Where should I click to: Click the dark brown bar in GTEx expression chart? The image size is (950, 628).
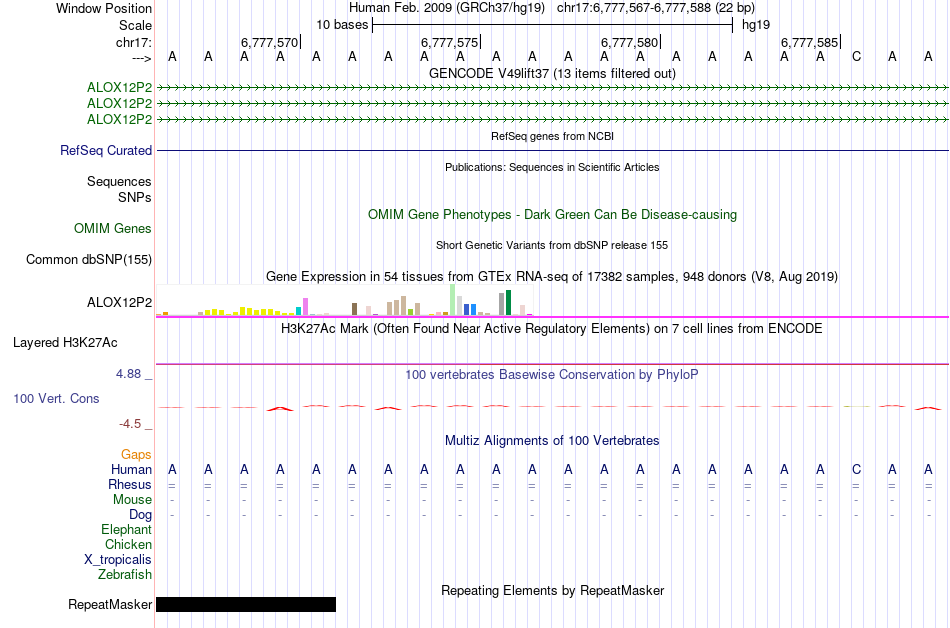coord(354,309)
